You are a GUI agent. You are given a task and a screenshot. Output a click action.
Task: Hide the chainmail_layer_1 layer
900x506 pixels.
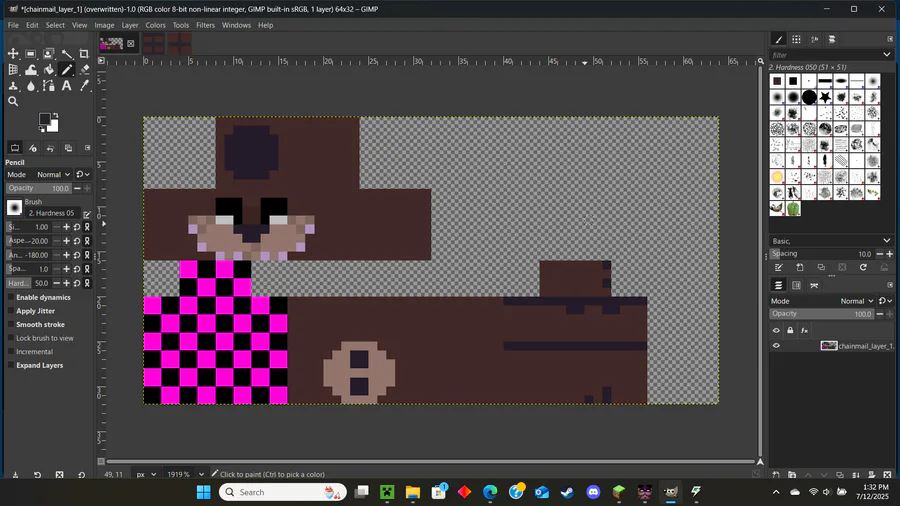[776, 345]
